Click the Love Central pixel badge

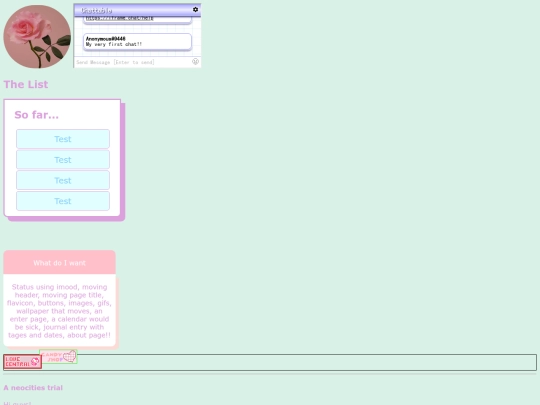pos(23,362)
